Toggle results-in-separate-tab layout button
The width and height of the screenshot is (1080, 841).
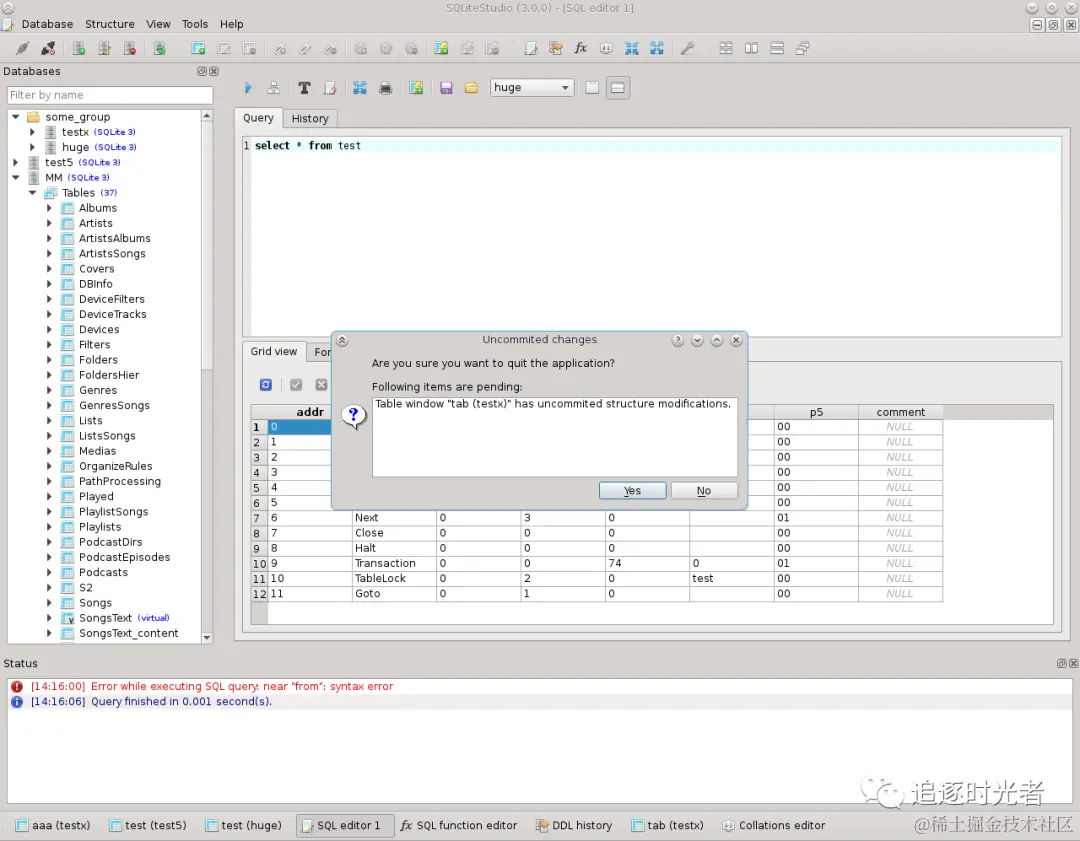[592, 87]
